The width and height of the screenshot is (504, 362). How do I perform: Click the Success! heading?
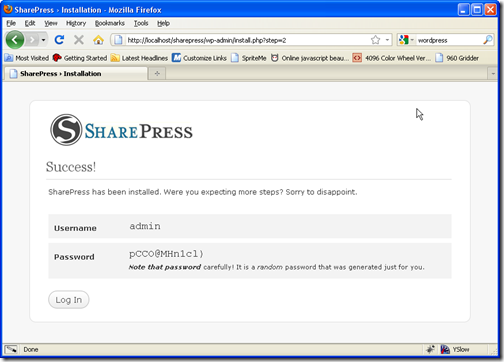click(x=71, y=167)
